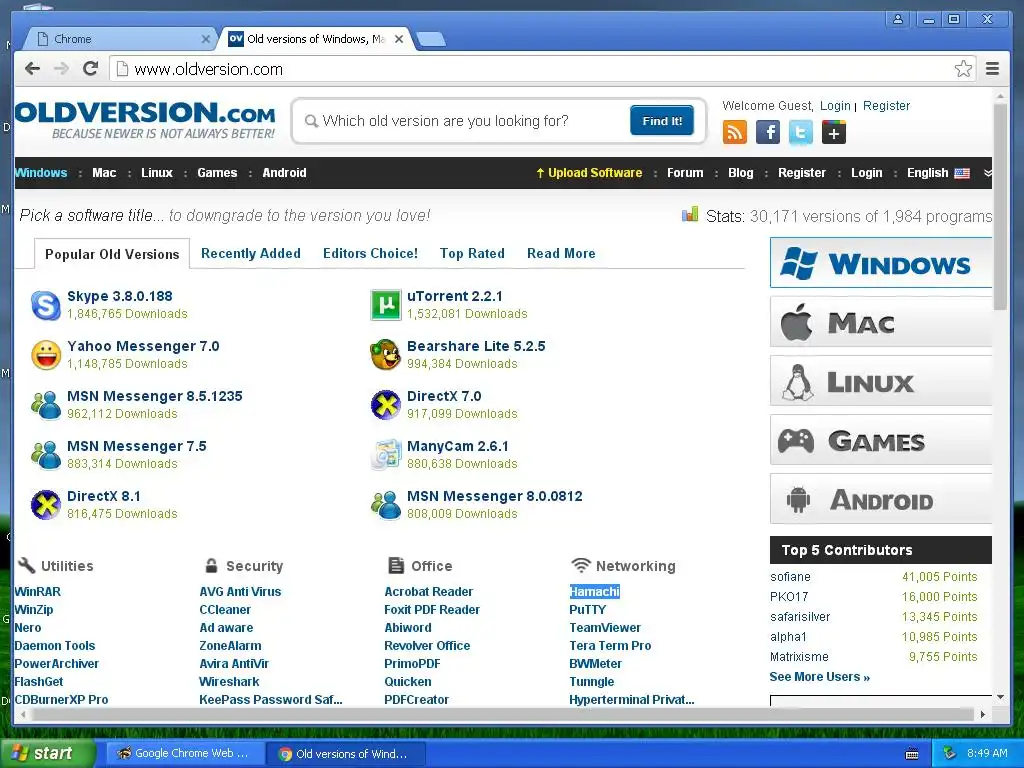Click the uTorrent green icon
This screenshot has width=1024, height=768.
[386, 306]
